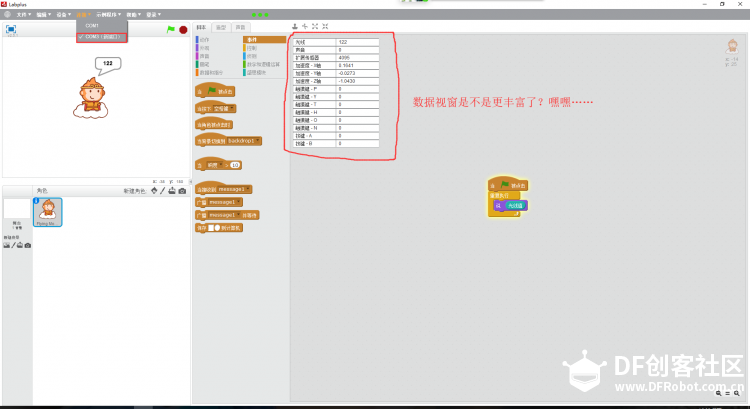Click the monkey sprite on the stage
The height and width of the screenshot is (409, 750).
(91, 99)
